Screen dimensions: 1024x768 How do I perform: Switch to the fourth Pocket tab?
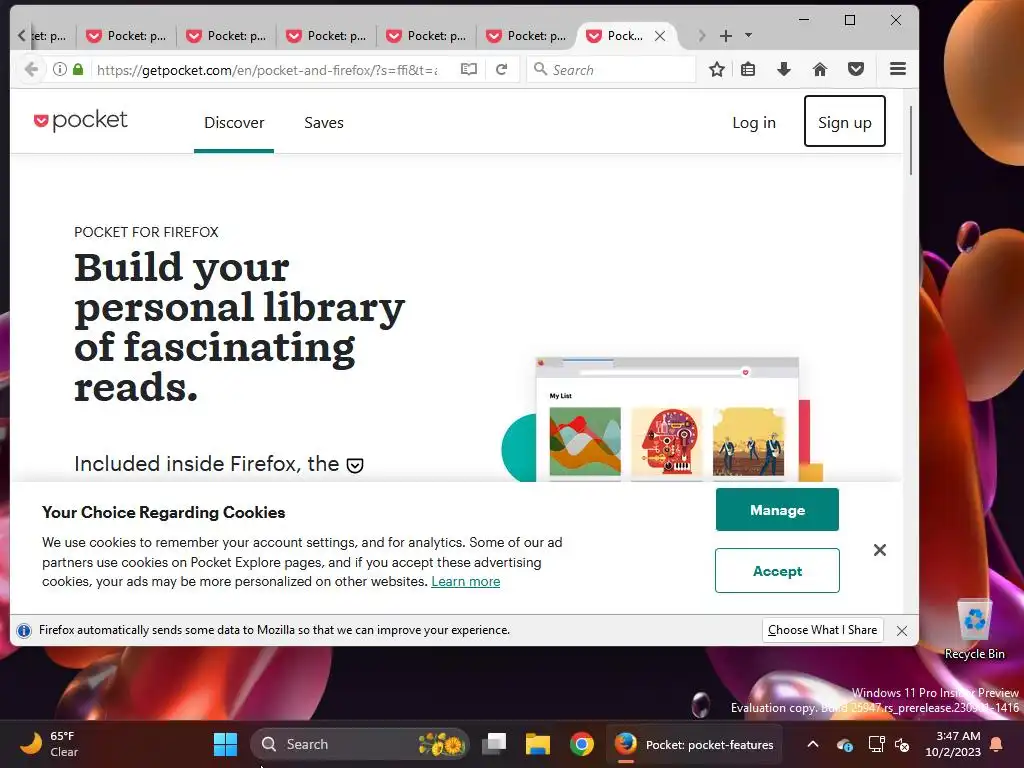pos(327,36)
